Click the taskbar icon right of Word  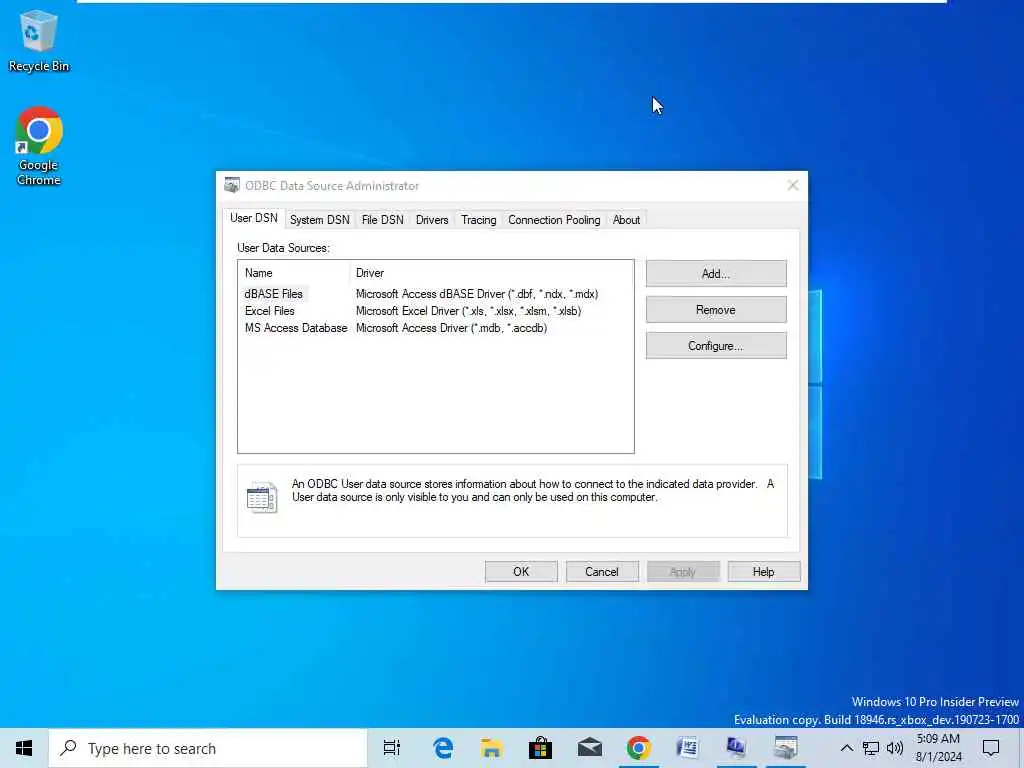(x=737, y=748)
